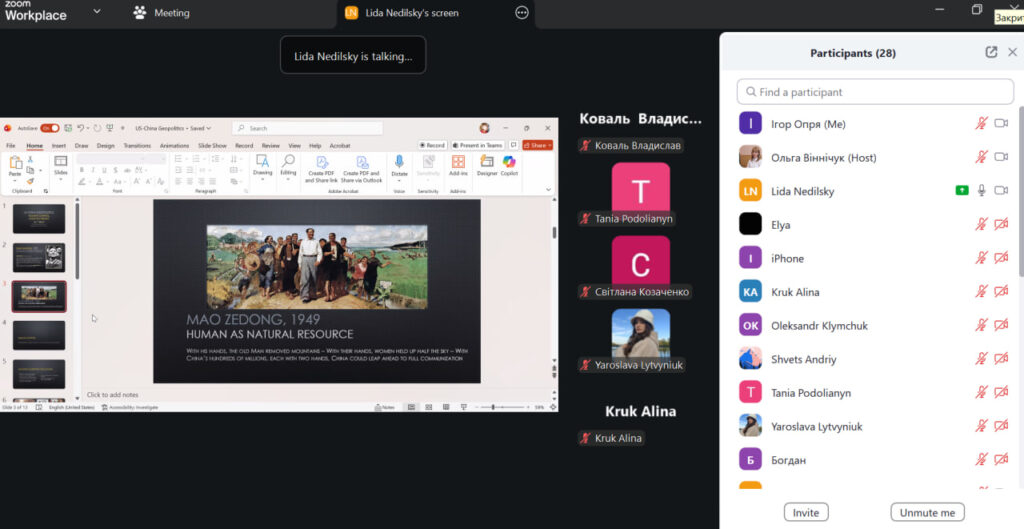Viewport: 1024px width, 529px height.
Task: Click the muted mic icon for Kruk Alina
Action: (982, 292)
